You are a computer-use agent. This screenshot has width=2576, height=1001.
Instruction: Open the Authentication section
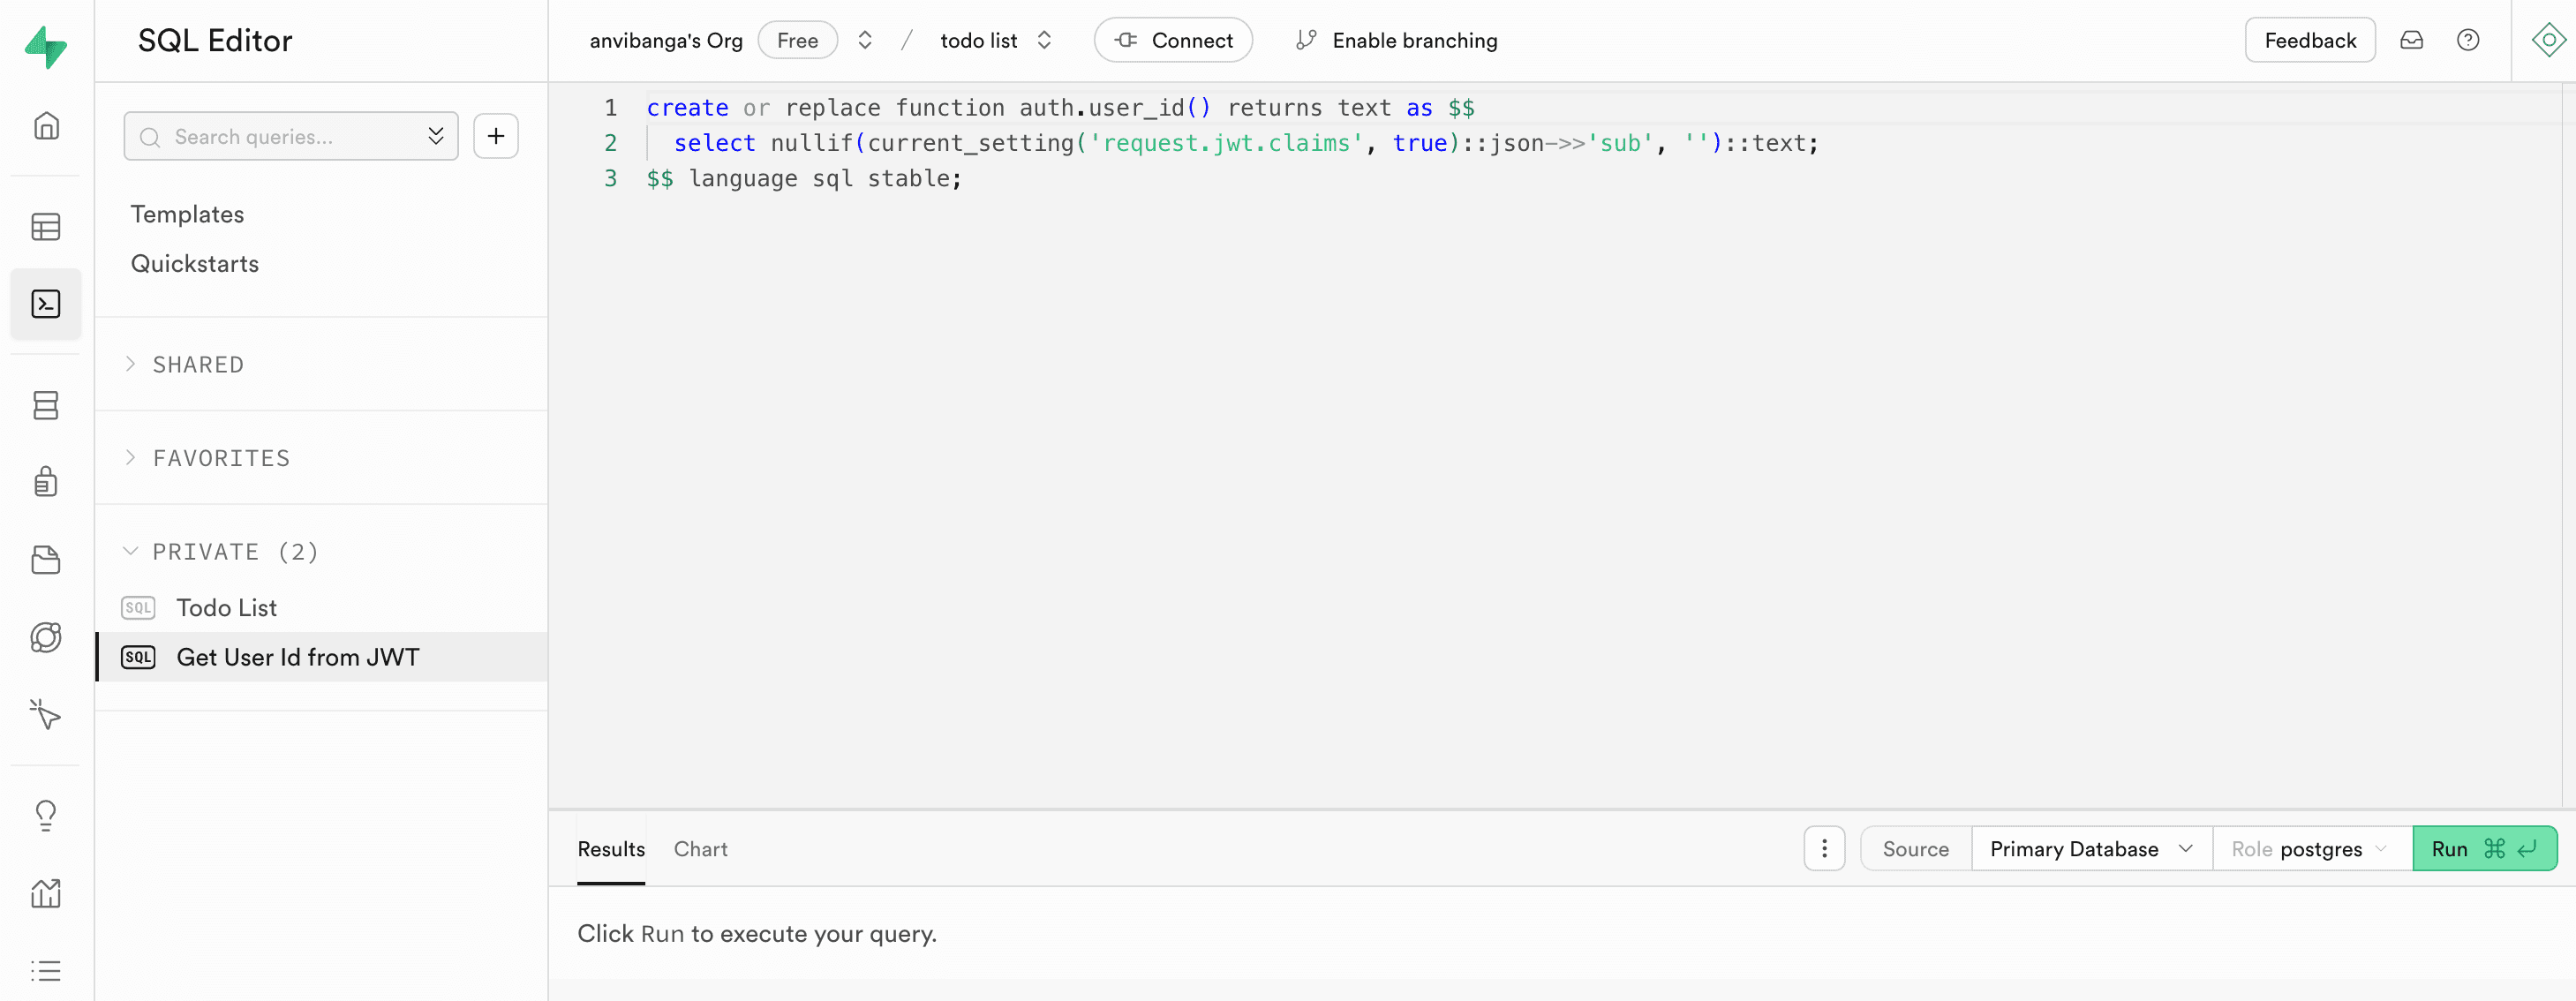tap(46, 481)
